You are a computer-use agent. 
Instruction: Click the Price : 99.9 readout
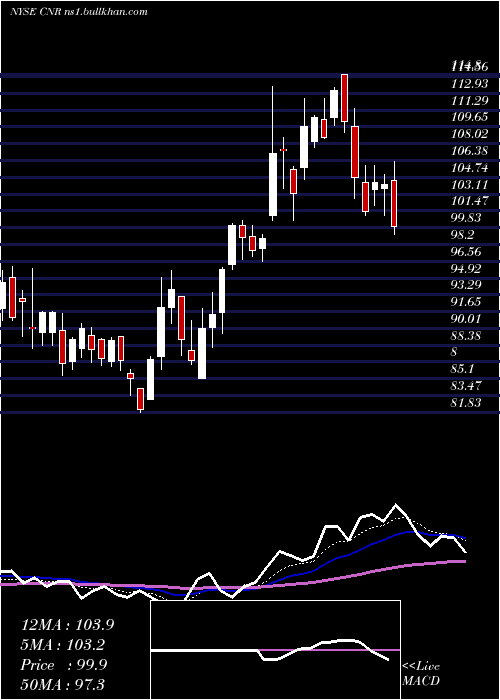point(63,665)
